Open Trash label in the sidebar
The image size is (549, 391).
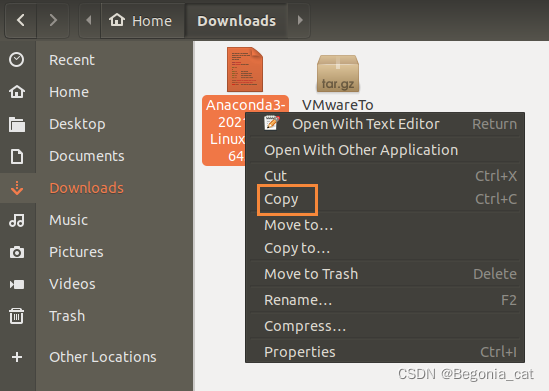[67, 316]
